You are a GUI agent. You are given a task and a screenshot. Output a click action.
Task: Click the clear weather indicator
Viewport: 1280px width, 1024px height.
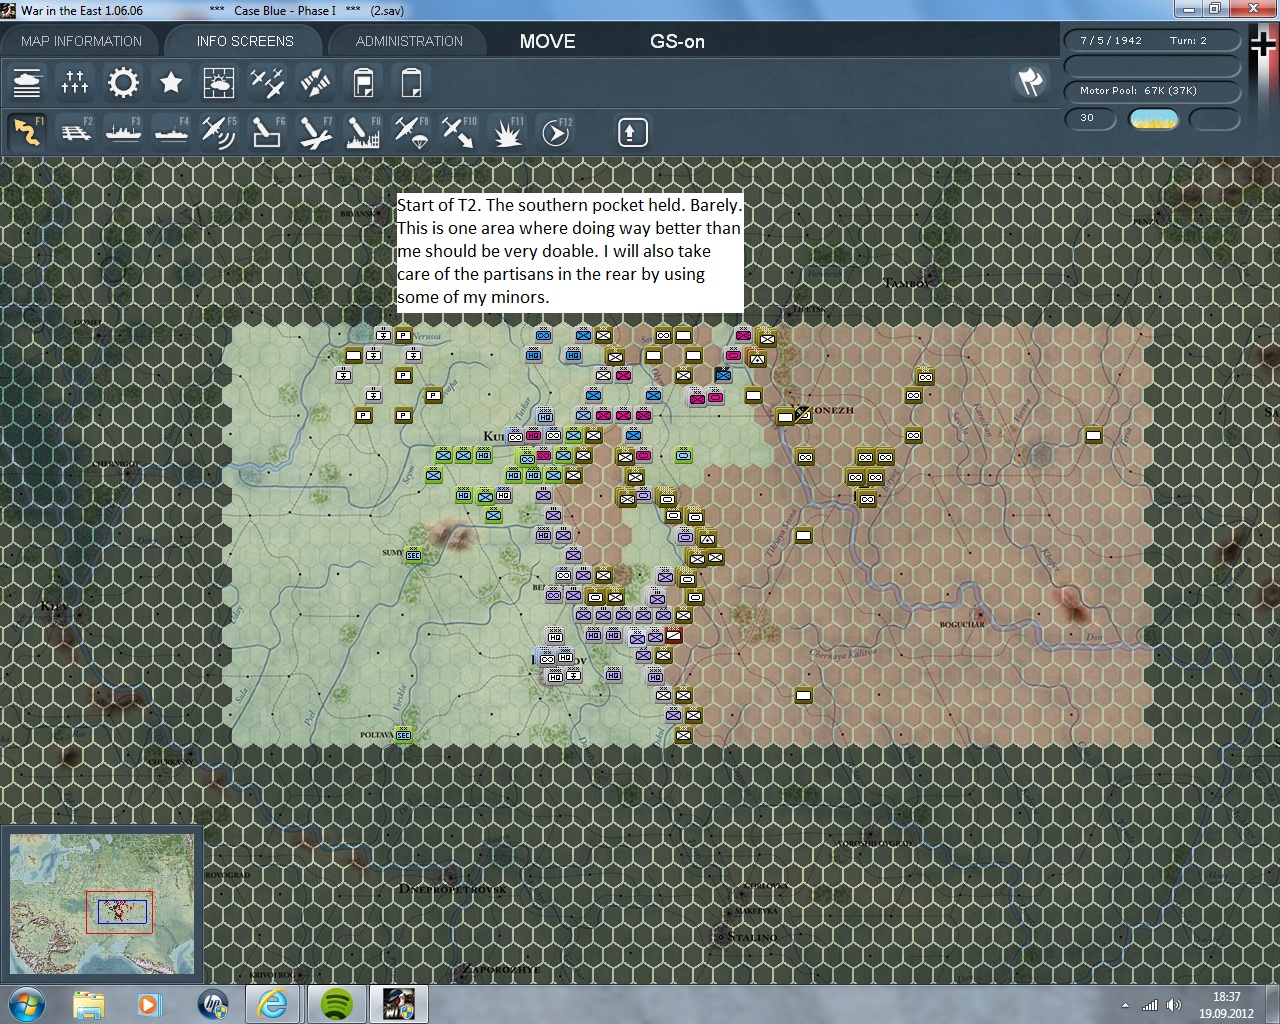click(1153, 119)
